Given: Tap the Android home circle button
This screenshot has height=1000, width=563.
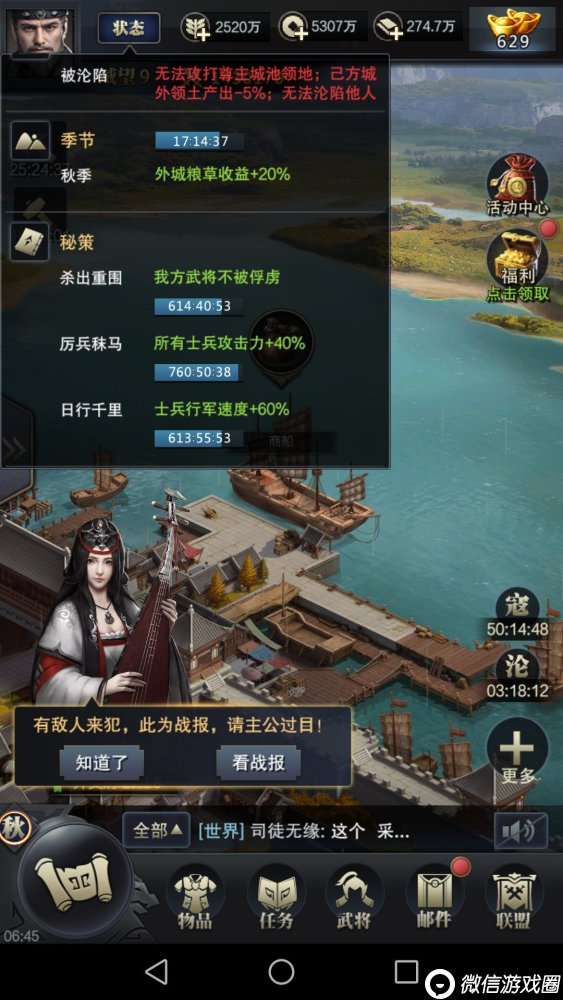Looking at the screenshot, I should point(281,971).
